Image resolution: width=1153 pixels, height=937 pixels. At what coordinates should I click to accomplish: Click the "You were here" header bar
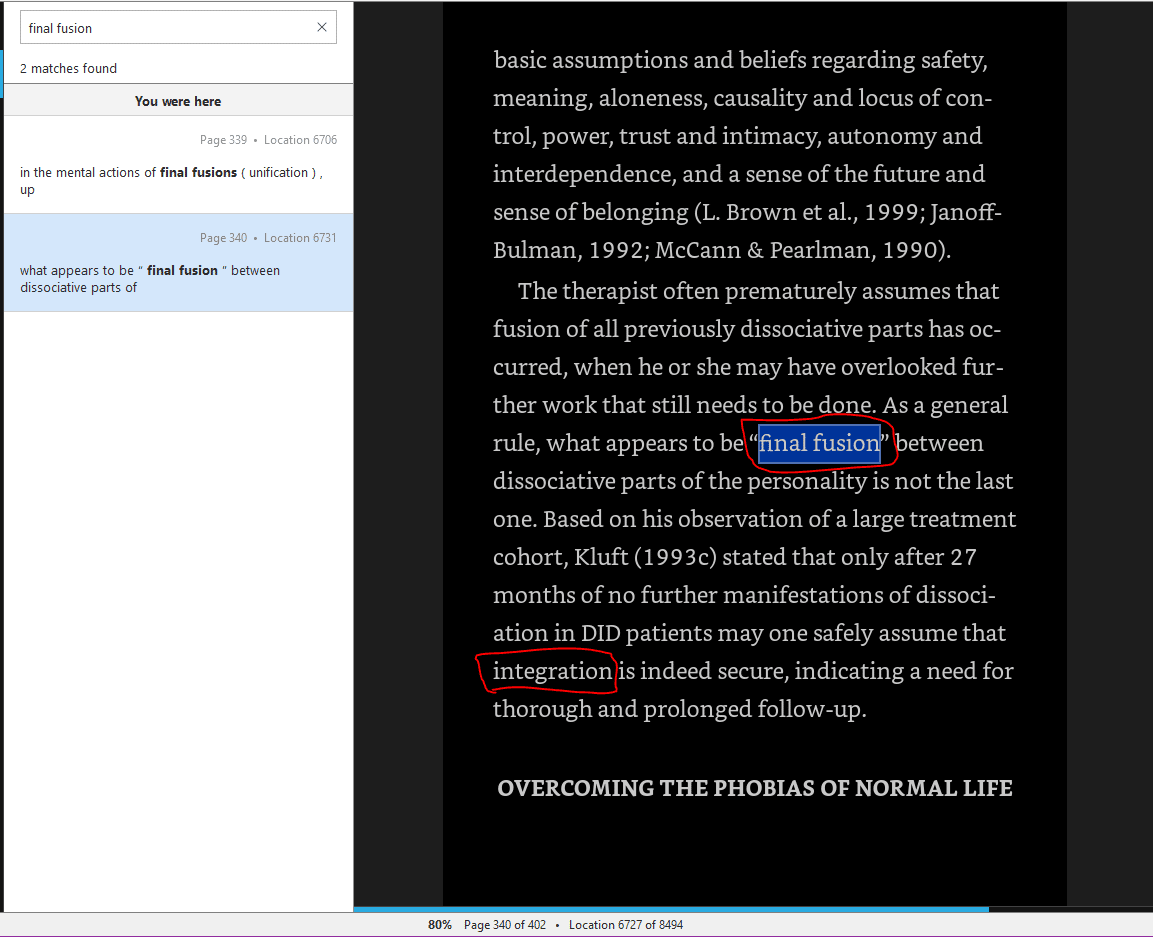coord(178,101)
